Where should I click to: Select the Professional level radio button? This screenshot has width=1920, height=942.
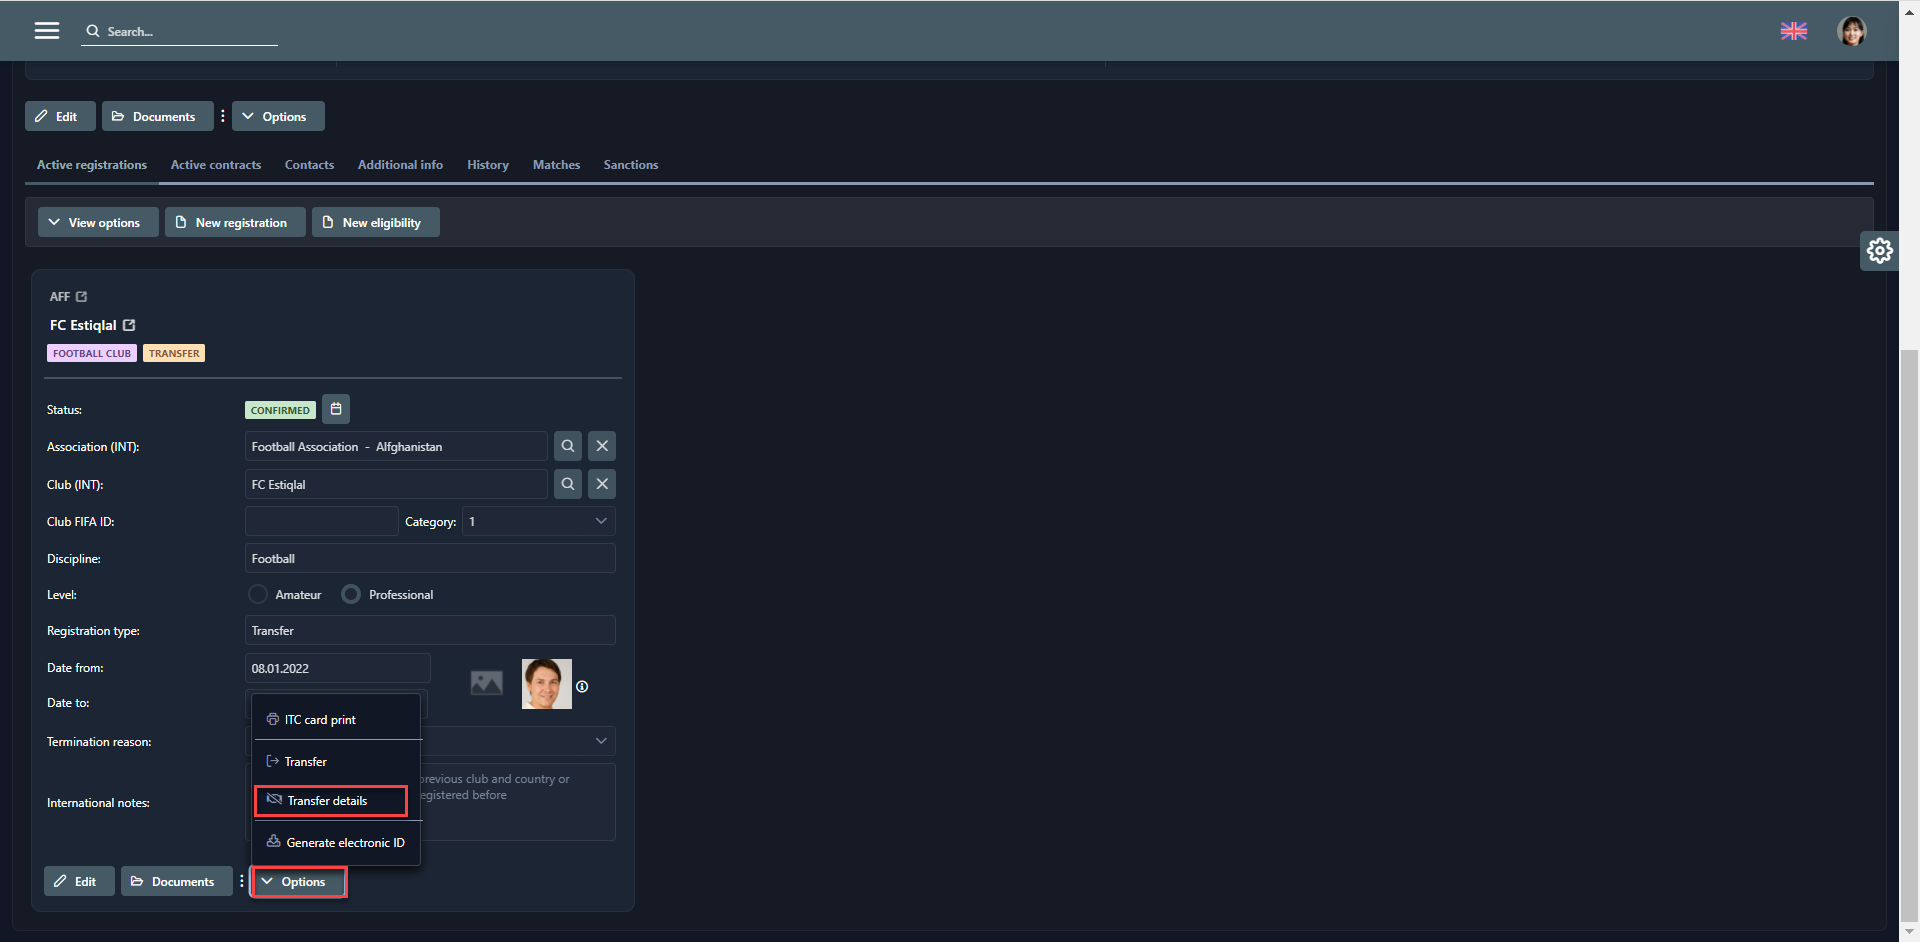[351, 595]
